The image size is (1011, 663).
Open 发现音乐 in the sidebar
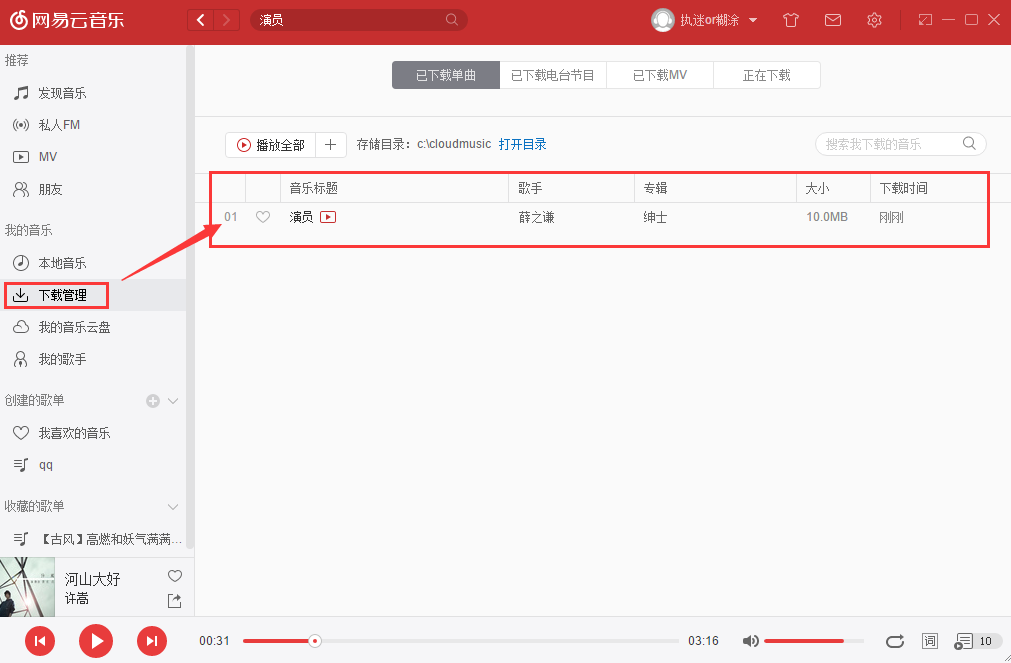pyautogui.click(x=60, y=92)
